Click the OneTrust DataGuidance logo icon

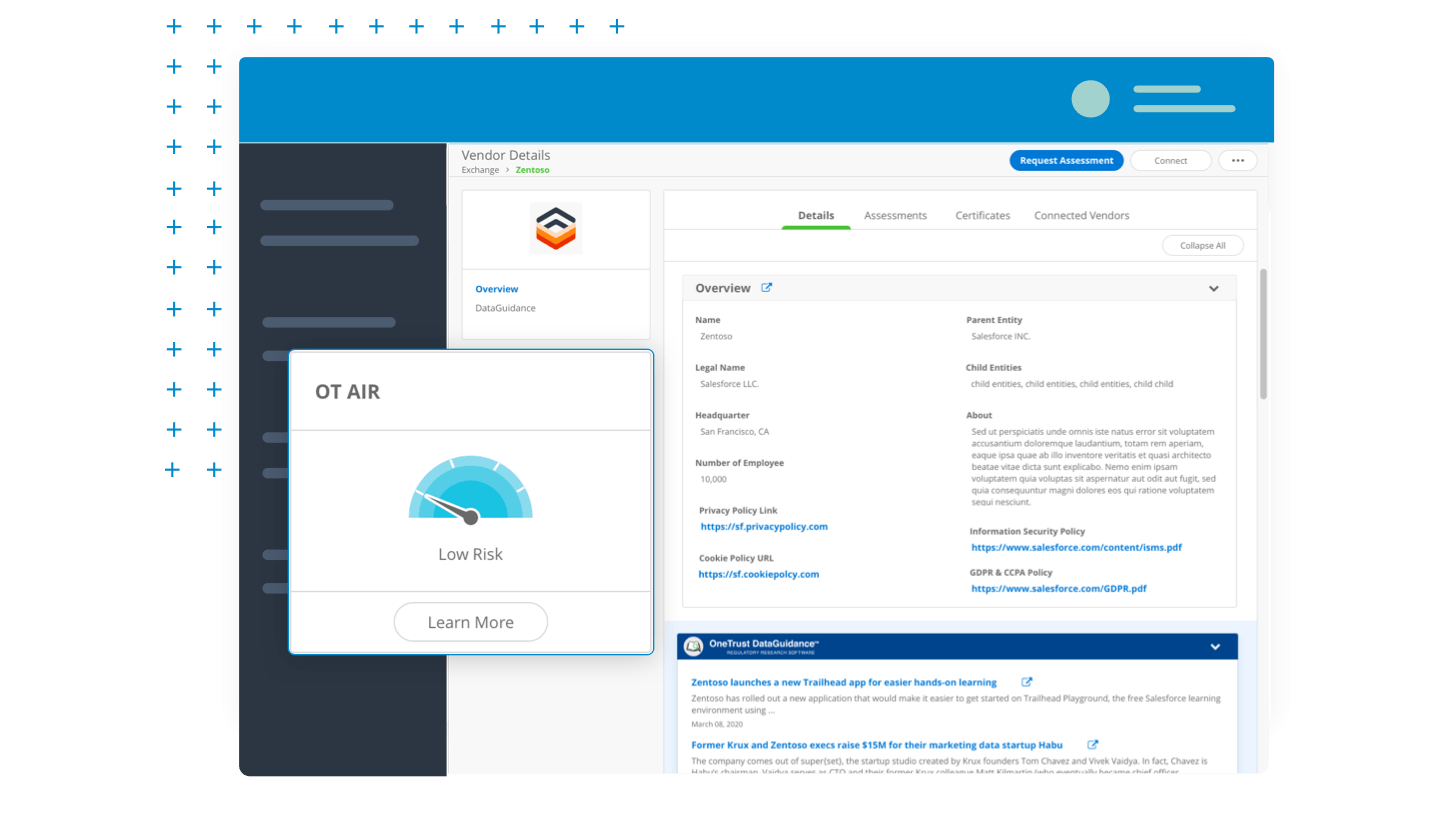(693, 647)
